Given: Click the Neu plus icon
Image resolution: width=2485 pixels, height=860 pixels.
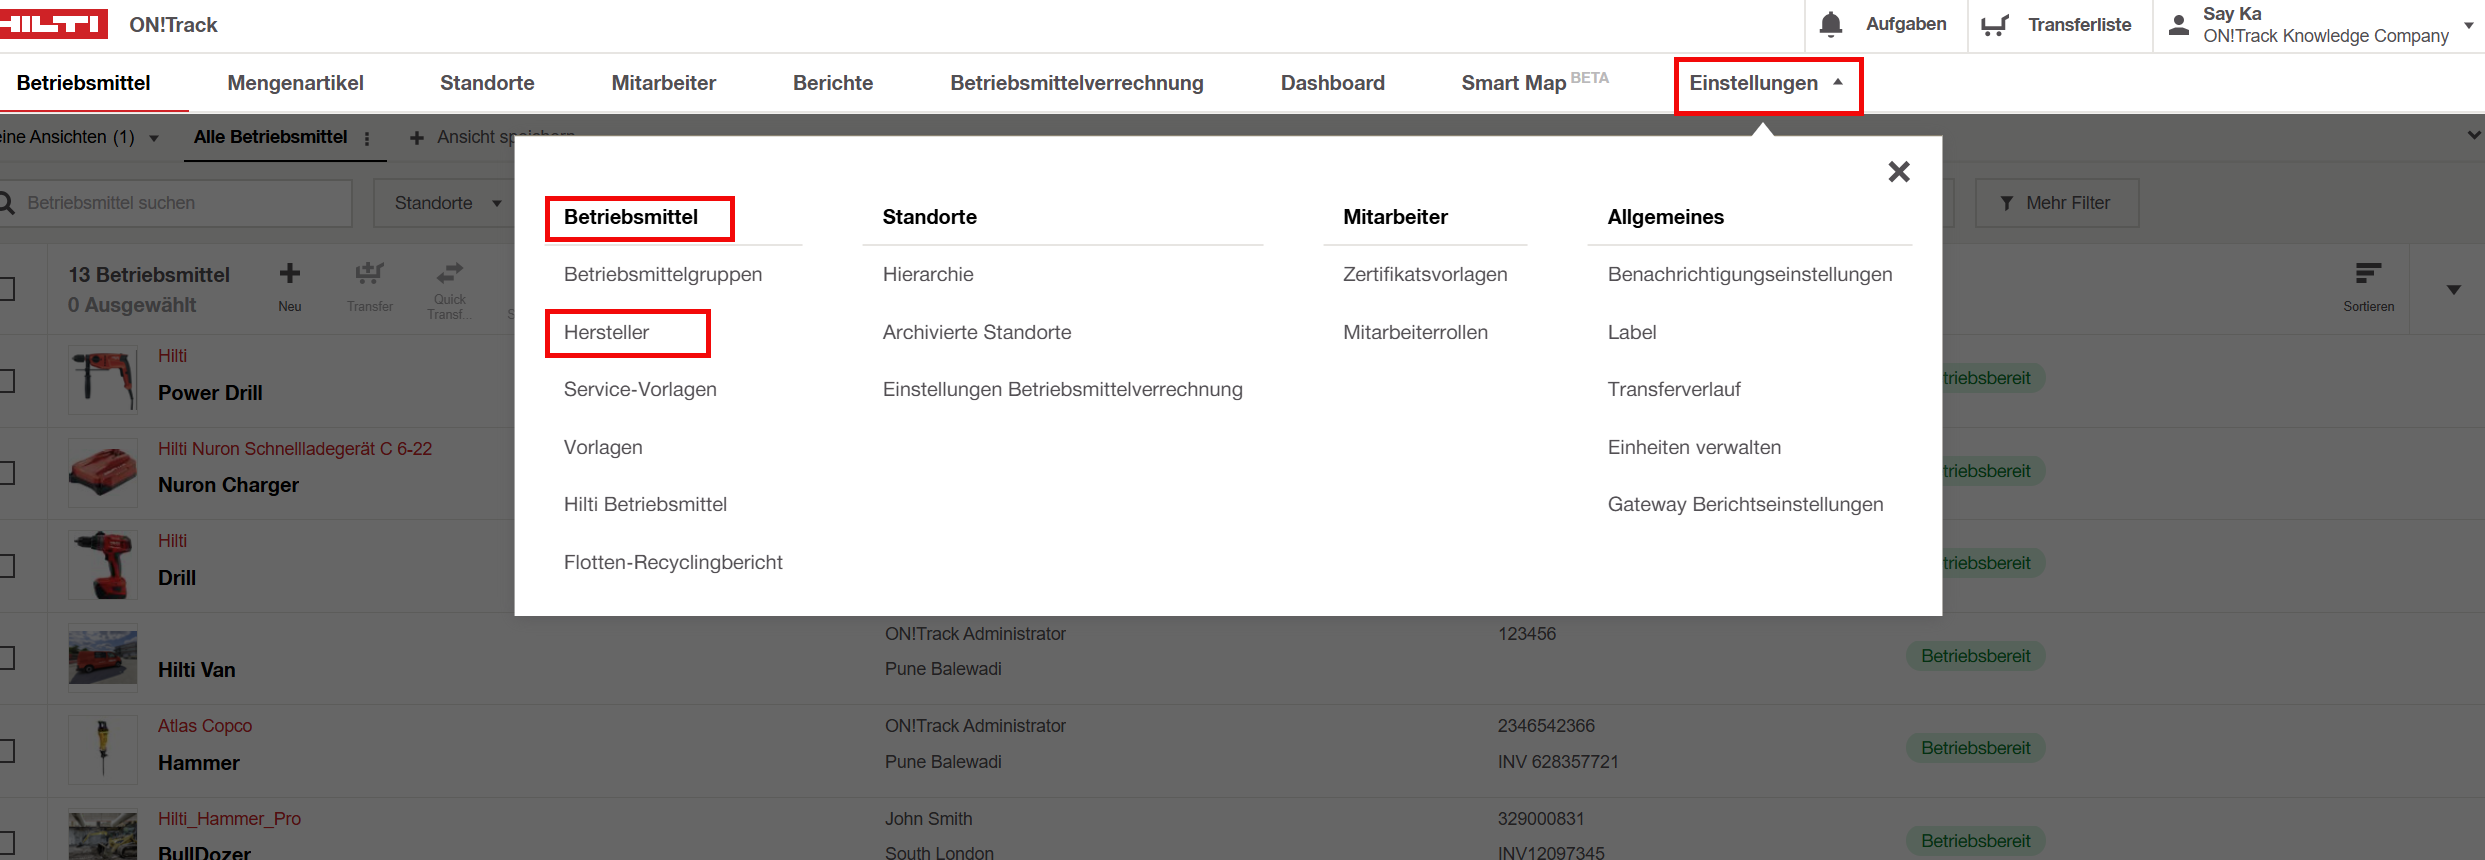Looking at the screenshot, I should [x=290, y=273].
